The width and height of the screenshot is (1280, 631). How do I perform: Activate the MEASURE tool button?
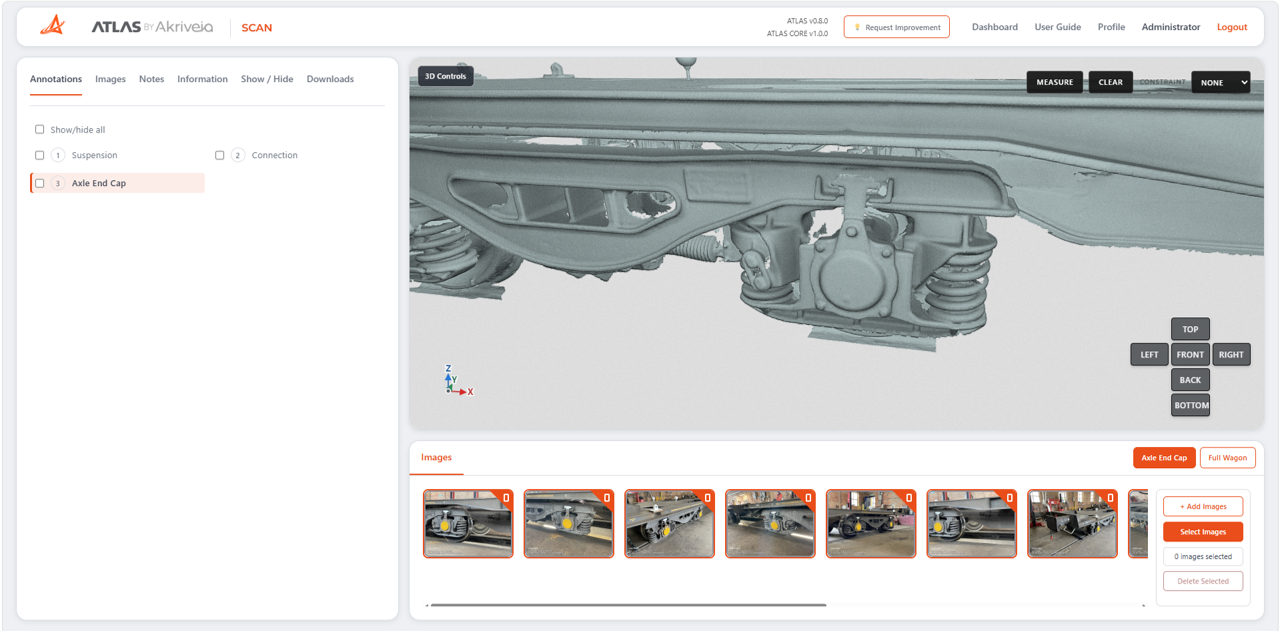click(x=1054, y=82)
